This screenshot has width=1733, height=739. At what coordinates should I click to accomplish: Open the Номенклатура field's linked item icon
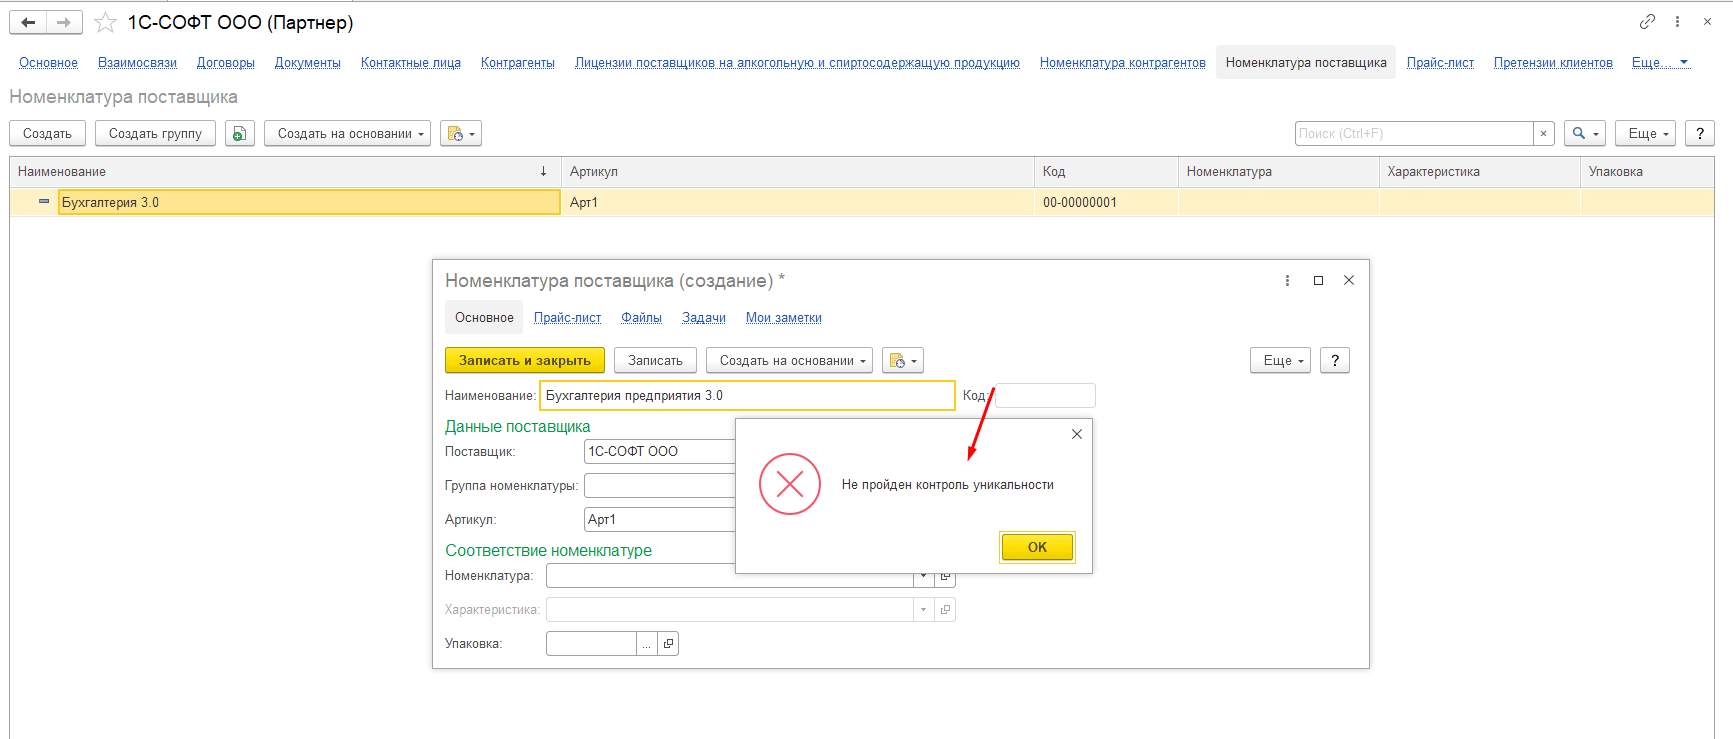(945, 577)
